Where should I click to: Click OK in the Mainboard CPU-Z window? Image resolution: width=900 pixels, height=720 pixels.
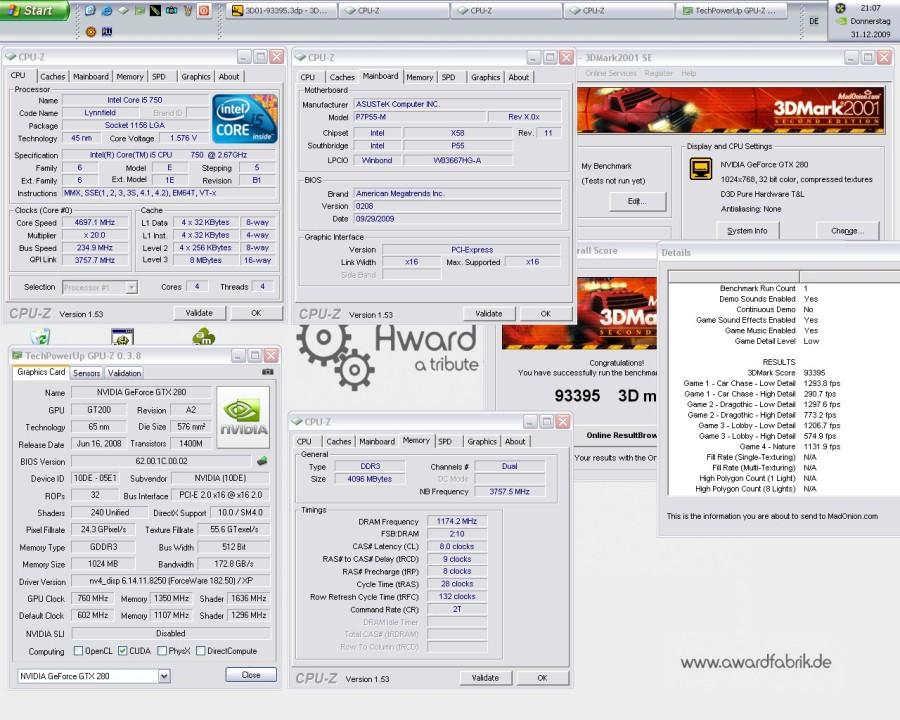[545, 313]
